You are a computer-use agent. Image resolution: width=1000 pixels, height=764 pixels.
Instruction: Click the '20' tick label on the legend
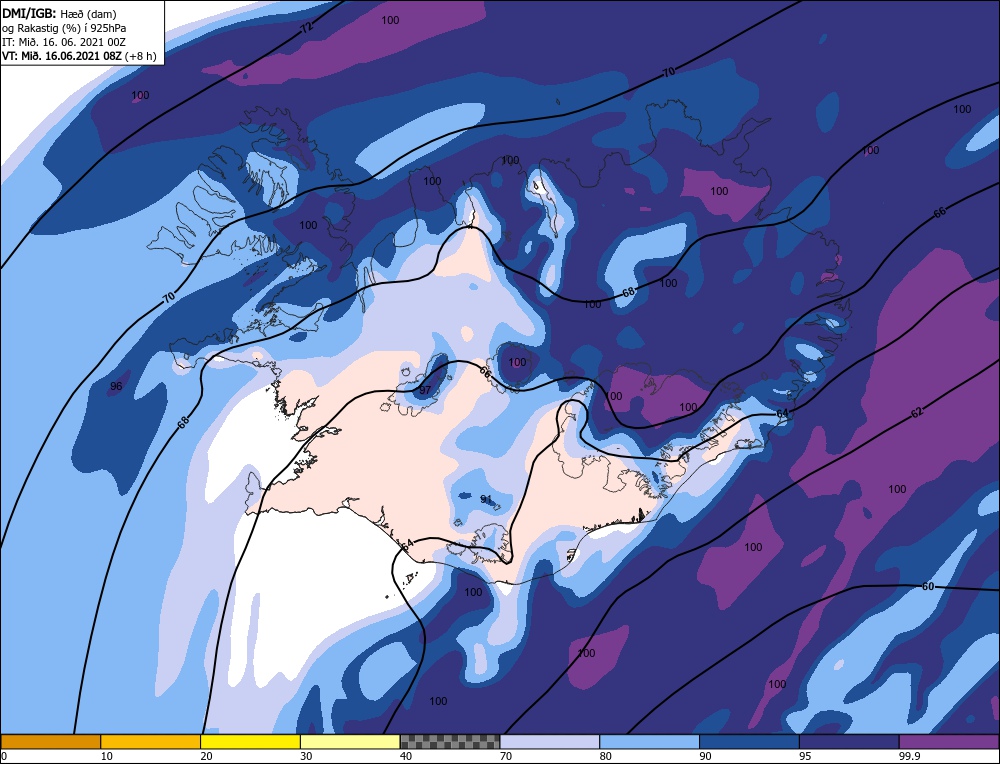coord(207,756)
